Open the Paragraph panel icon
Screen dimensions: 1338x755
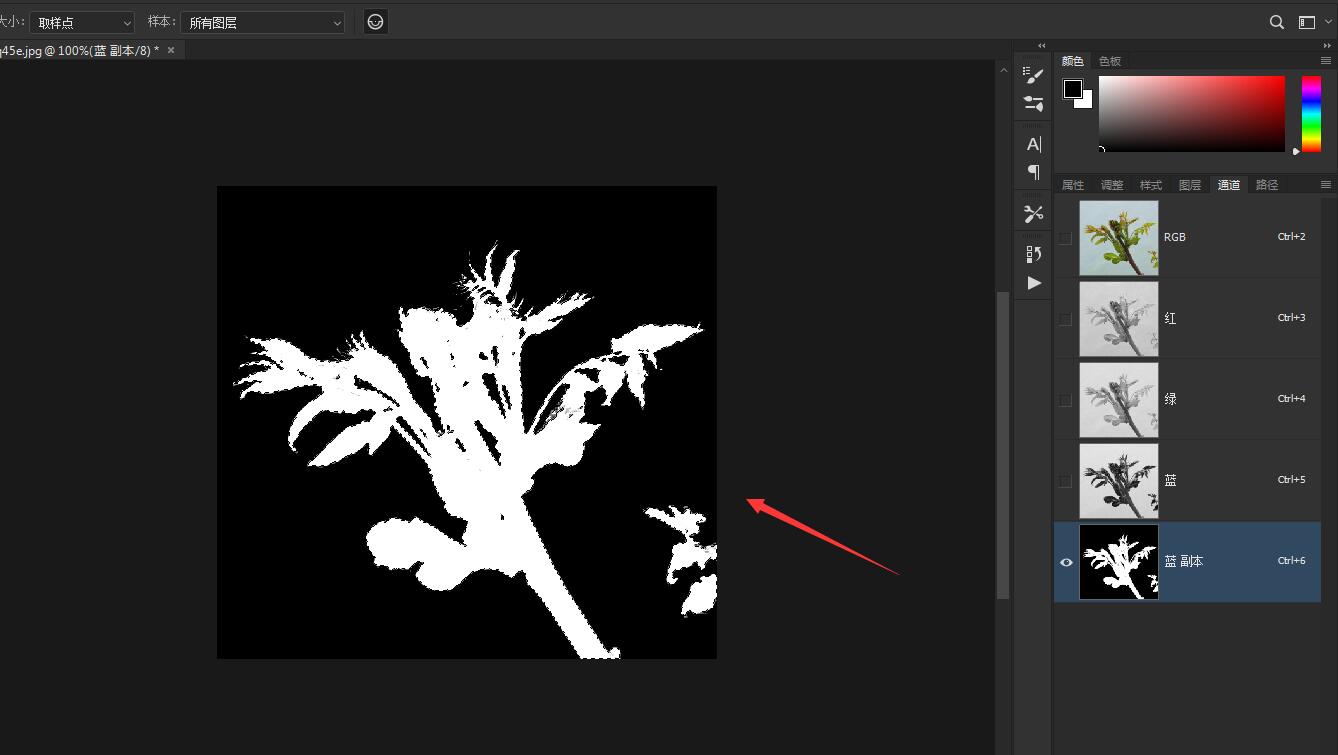(x=1033, y=172)
